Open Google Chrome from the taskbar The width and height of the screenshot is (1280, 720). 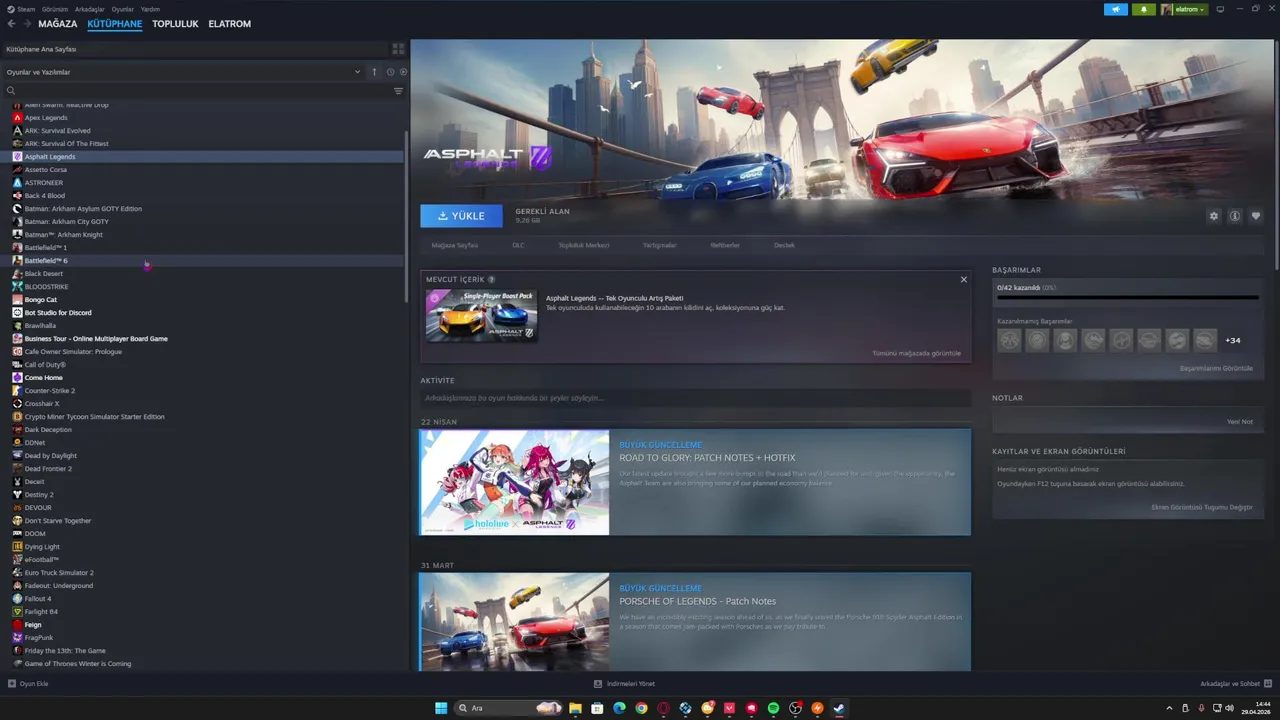(x=641, y=708)
